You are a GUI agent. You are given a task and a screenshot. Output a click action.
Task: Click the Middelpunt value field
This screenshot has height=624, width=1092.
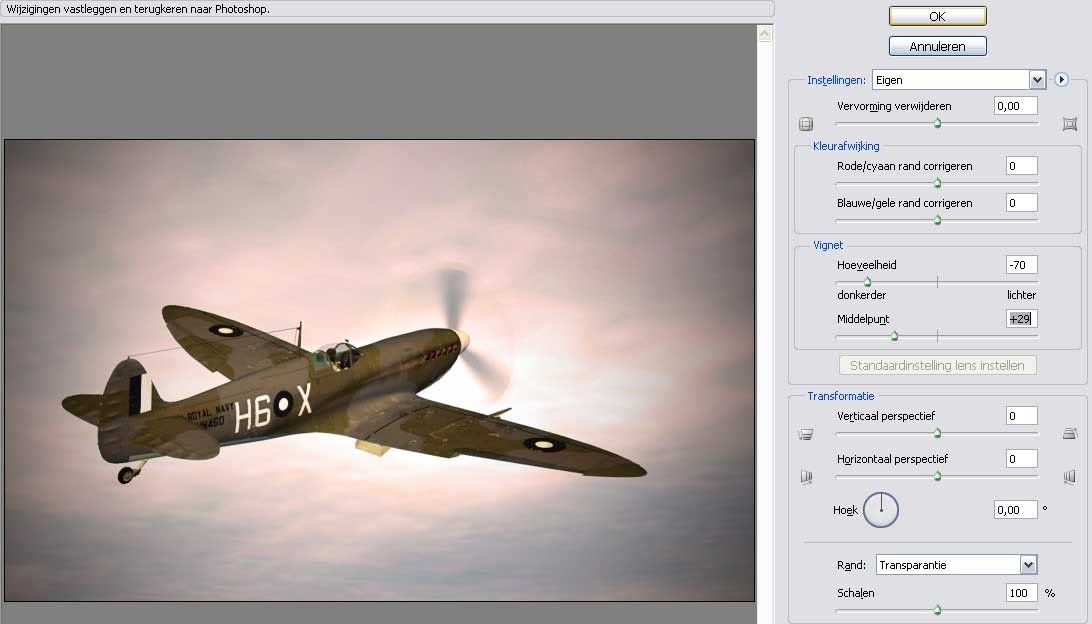[1022, 319]
